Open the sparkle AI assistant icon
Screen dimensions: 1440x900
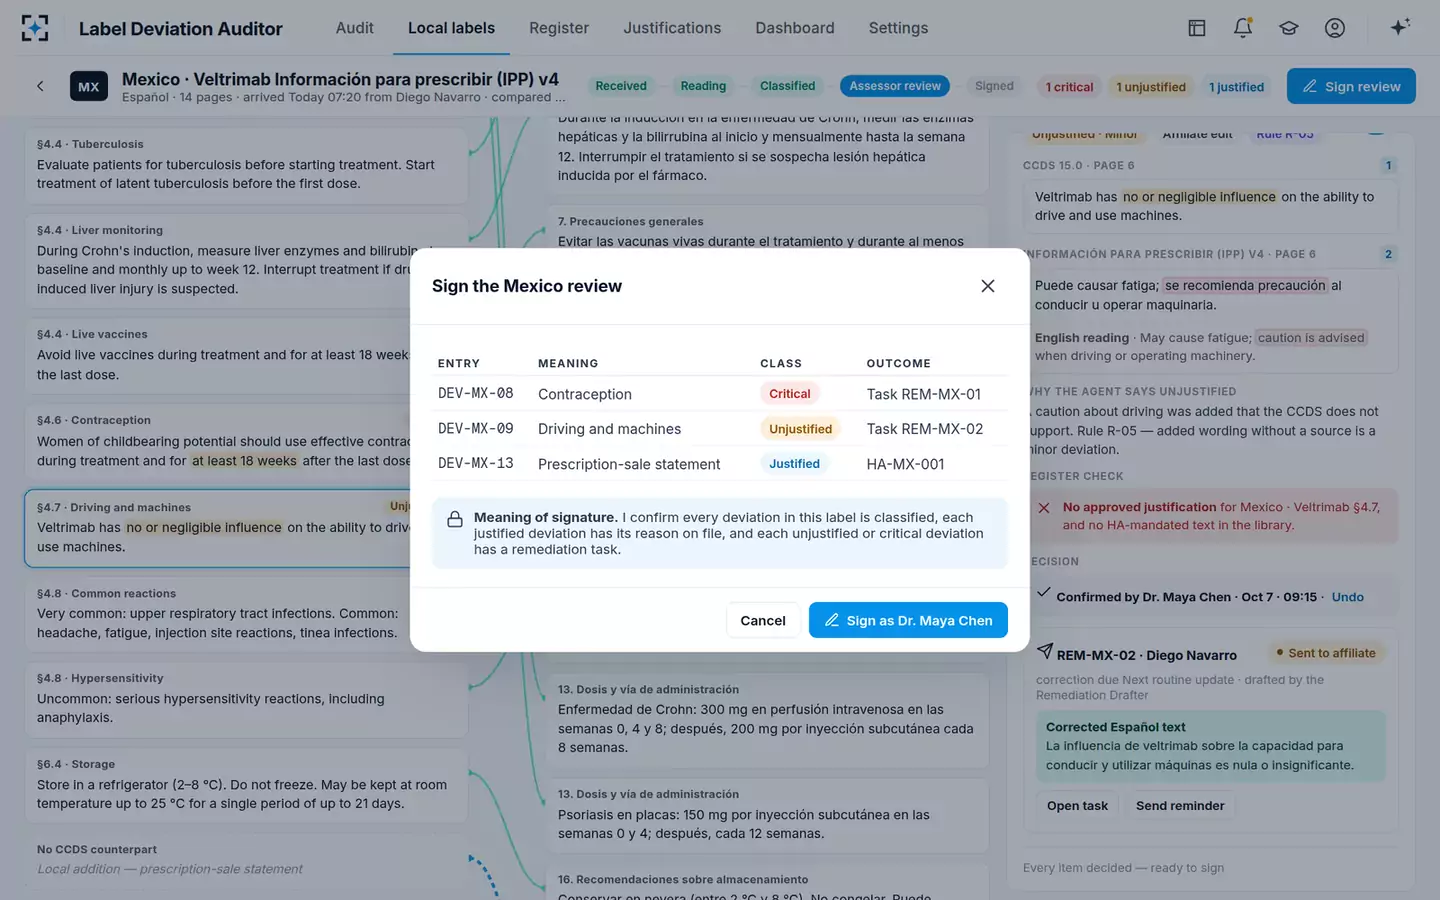(1400, 27)
